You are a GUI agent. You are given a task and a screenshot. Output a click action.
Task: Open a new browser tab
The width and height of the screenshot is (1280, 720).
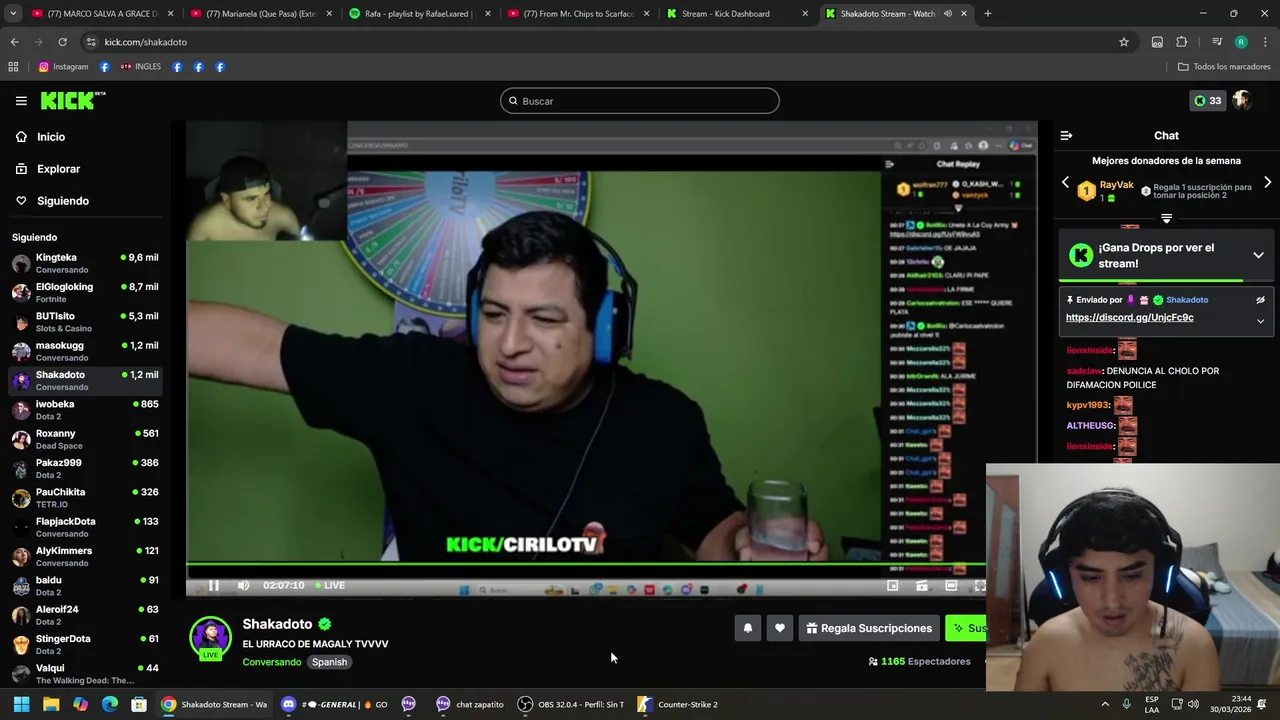[987, 14]
